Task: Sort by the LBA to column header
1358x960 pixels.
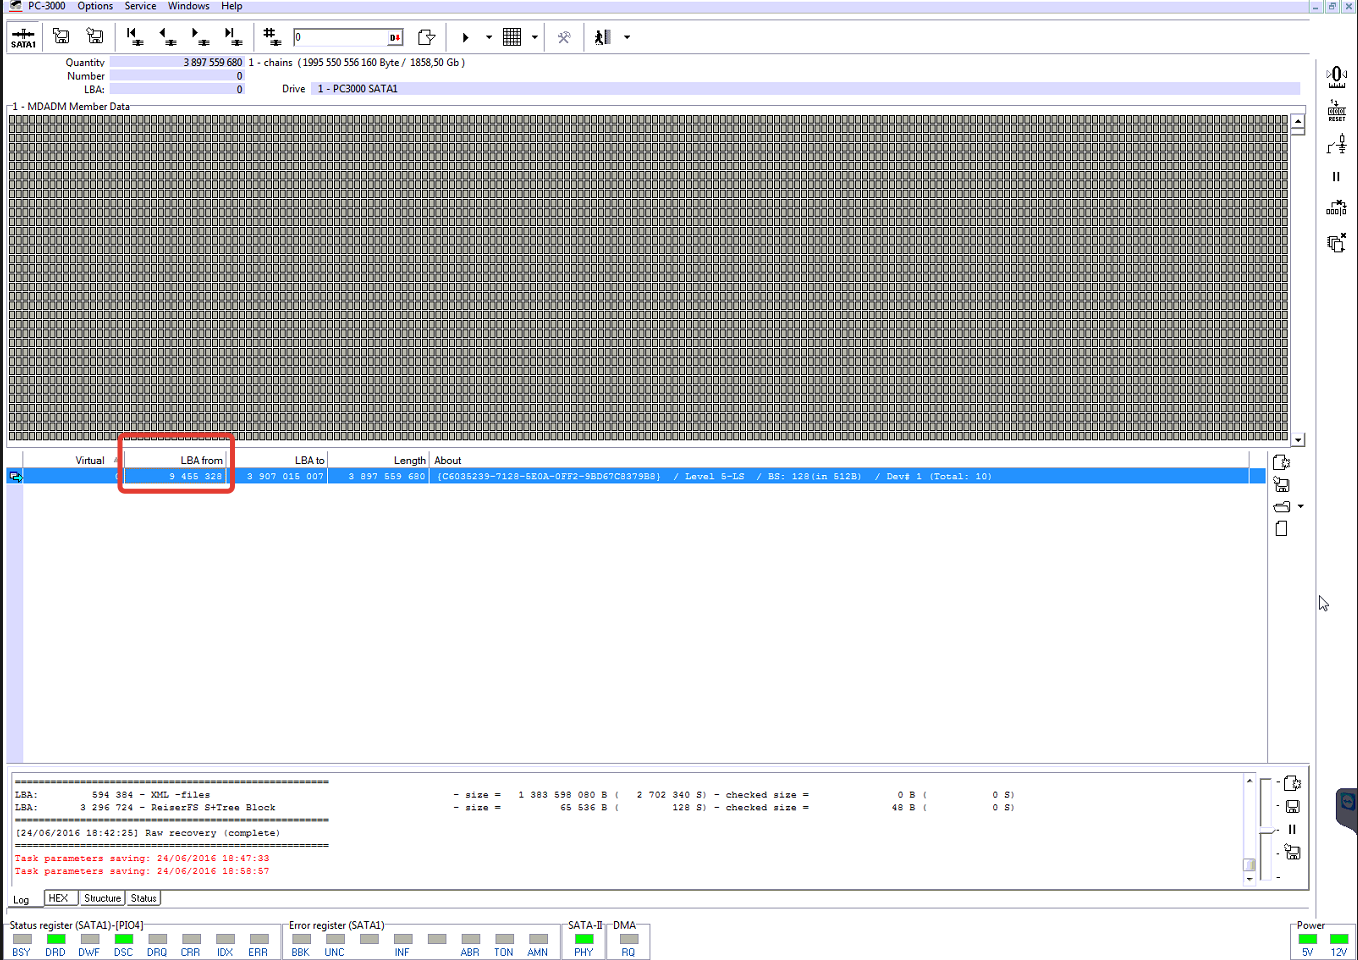Action: pyautogui.click(x=277, y=460)
